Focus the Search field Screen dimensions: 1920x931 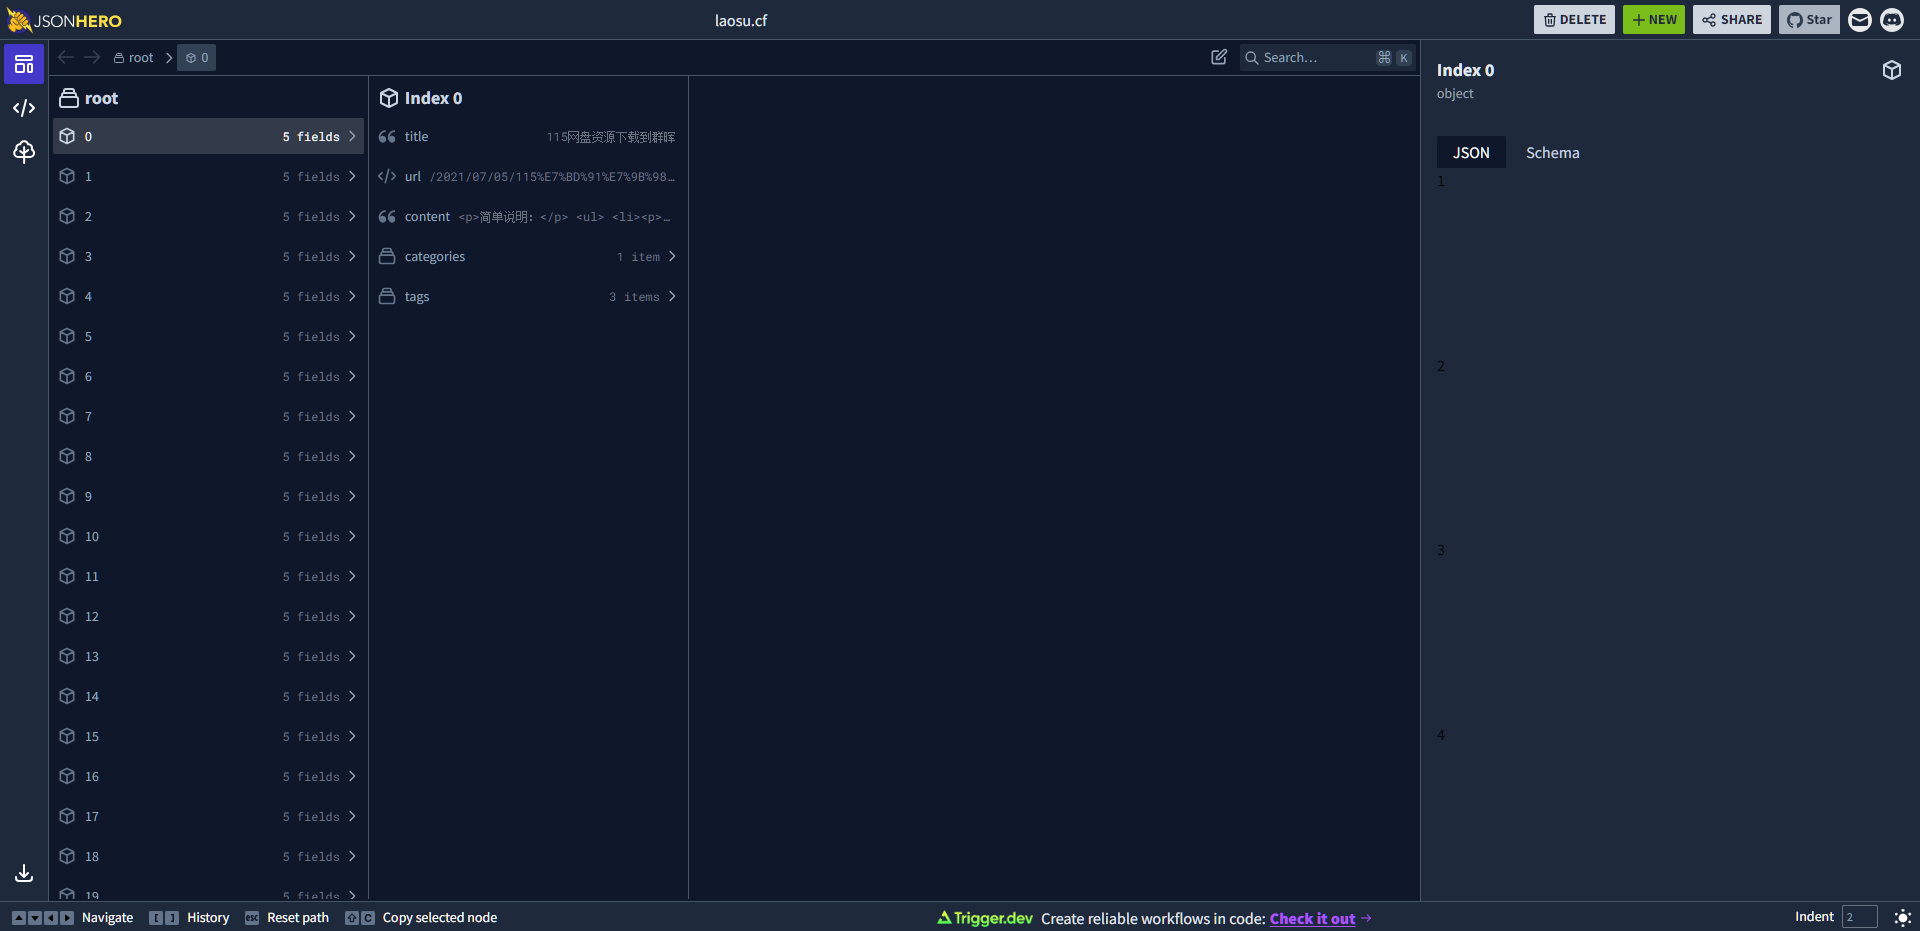(1327, 57)
